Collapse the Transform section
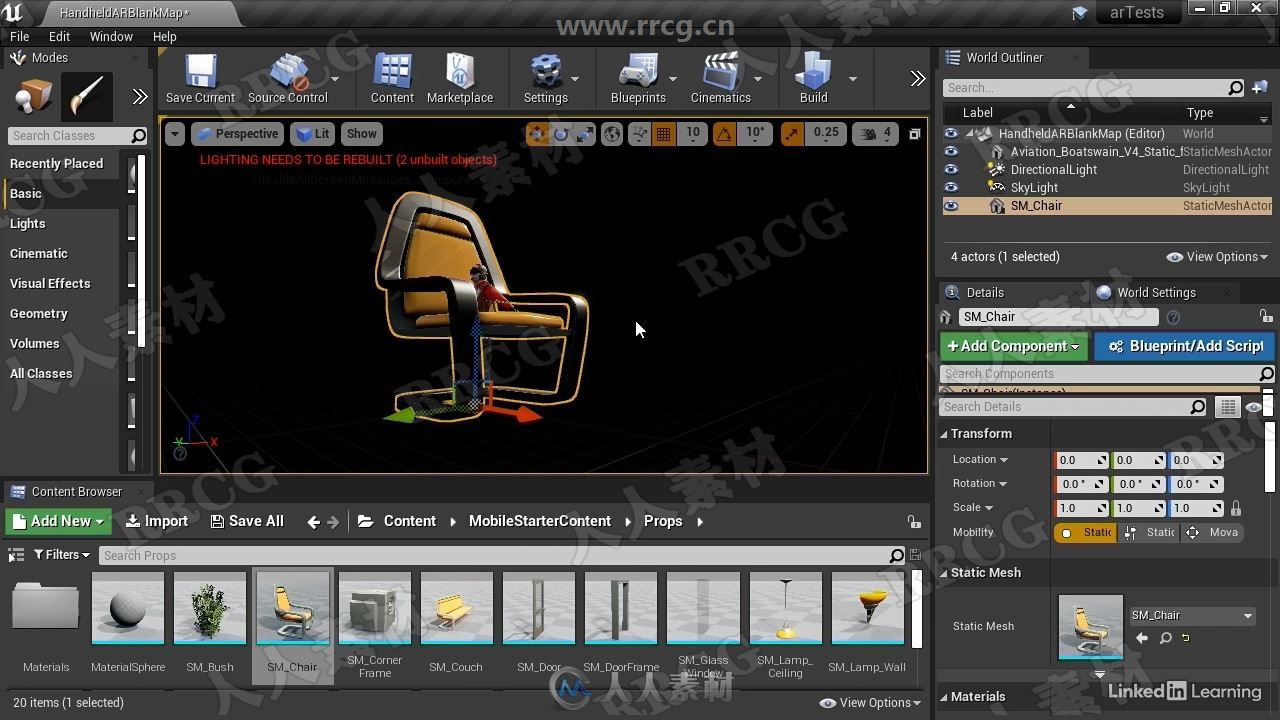Image resolution: width=1280 pixels, height=720 pixels. [943, 434]
